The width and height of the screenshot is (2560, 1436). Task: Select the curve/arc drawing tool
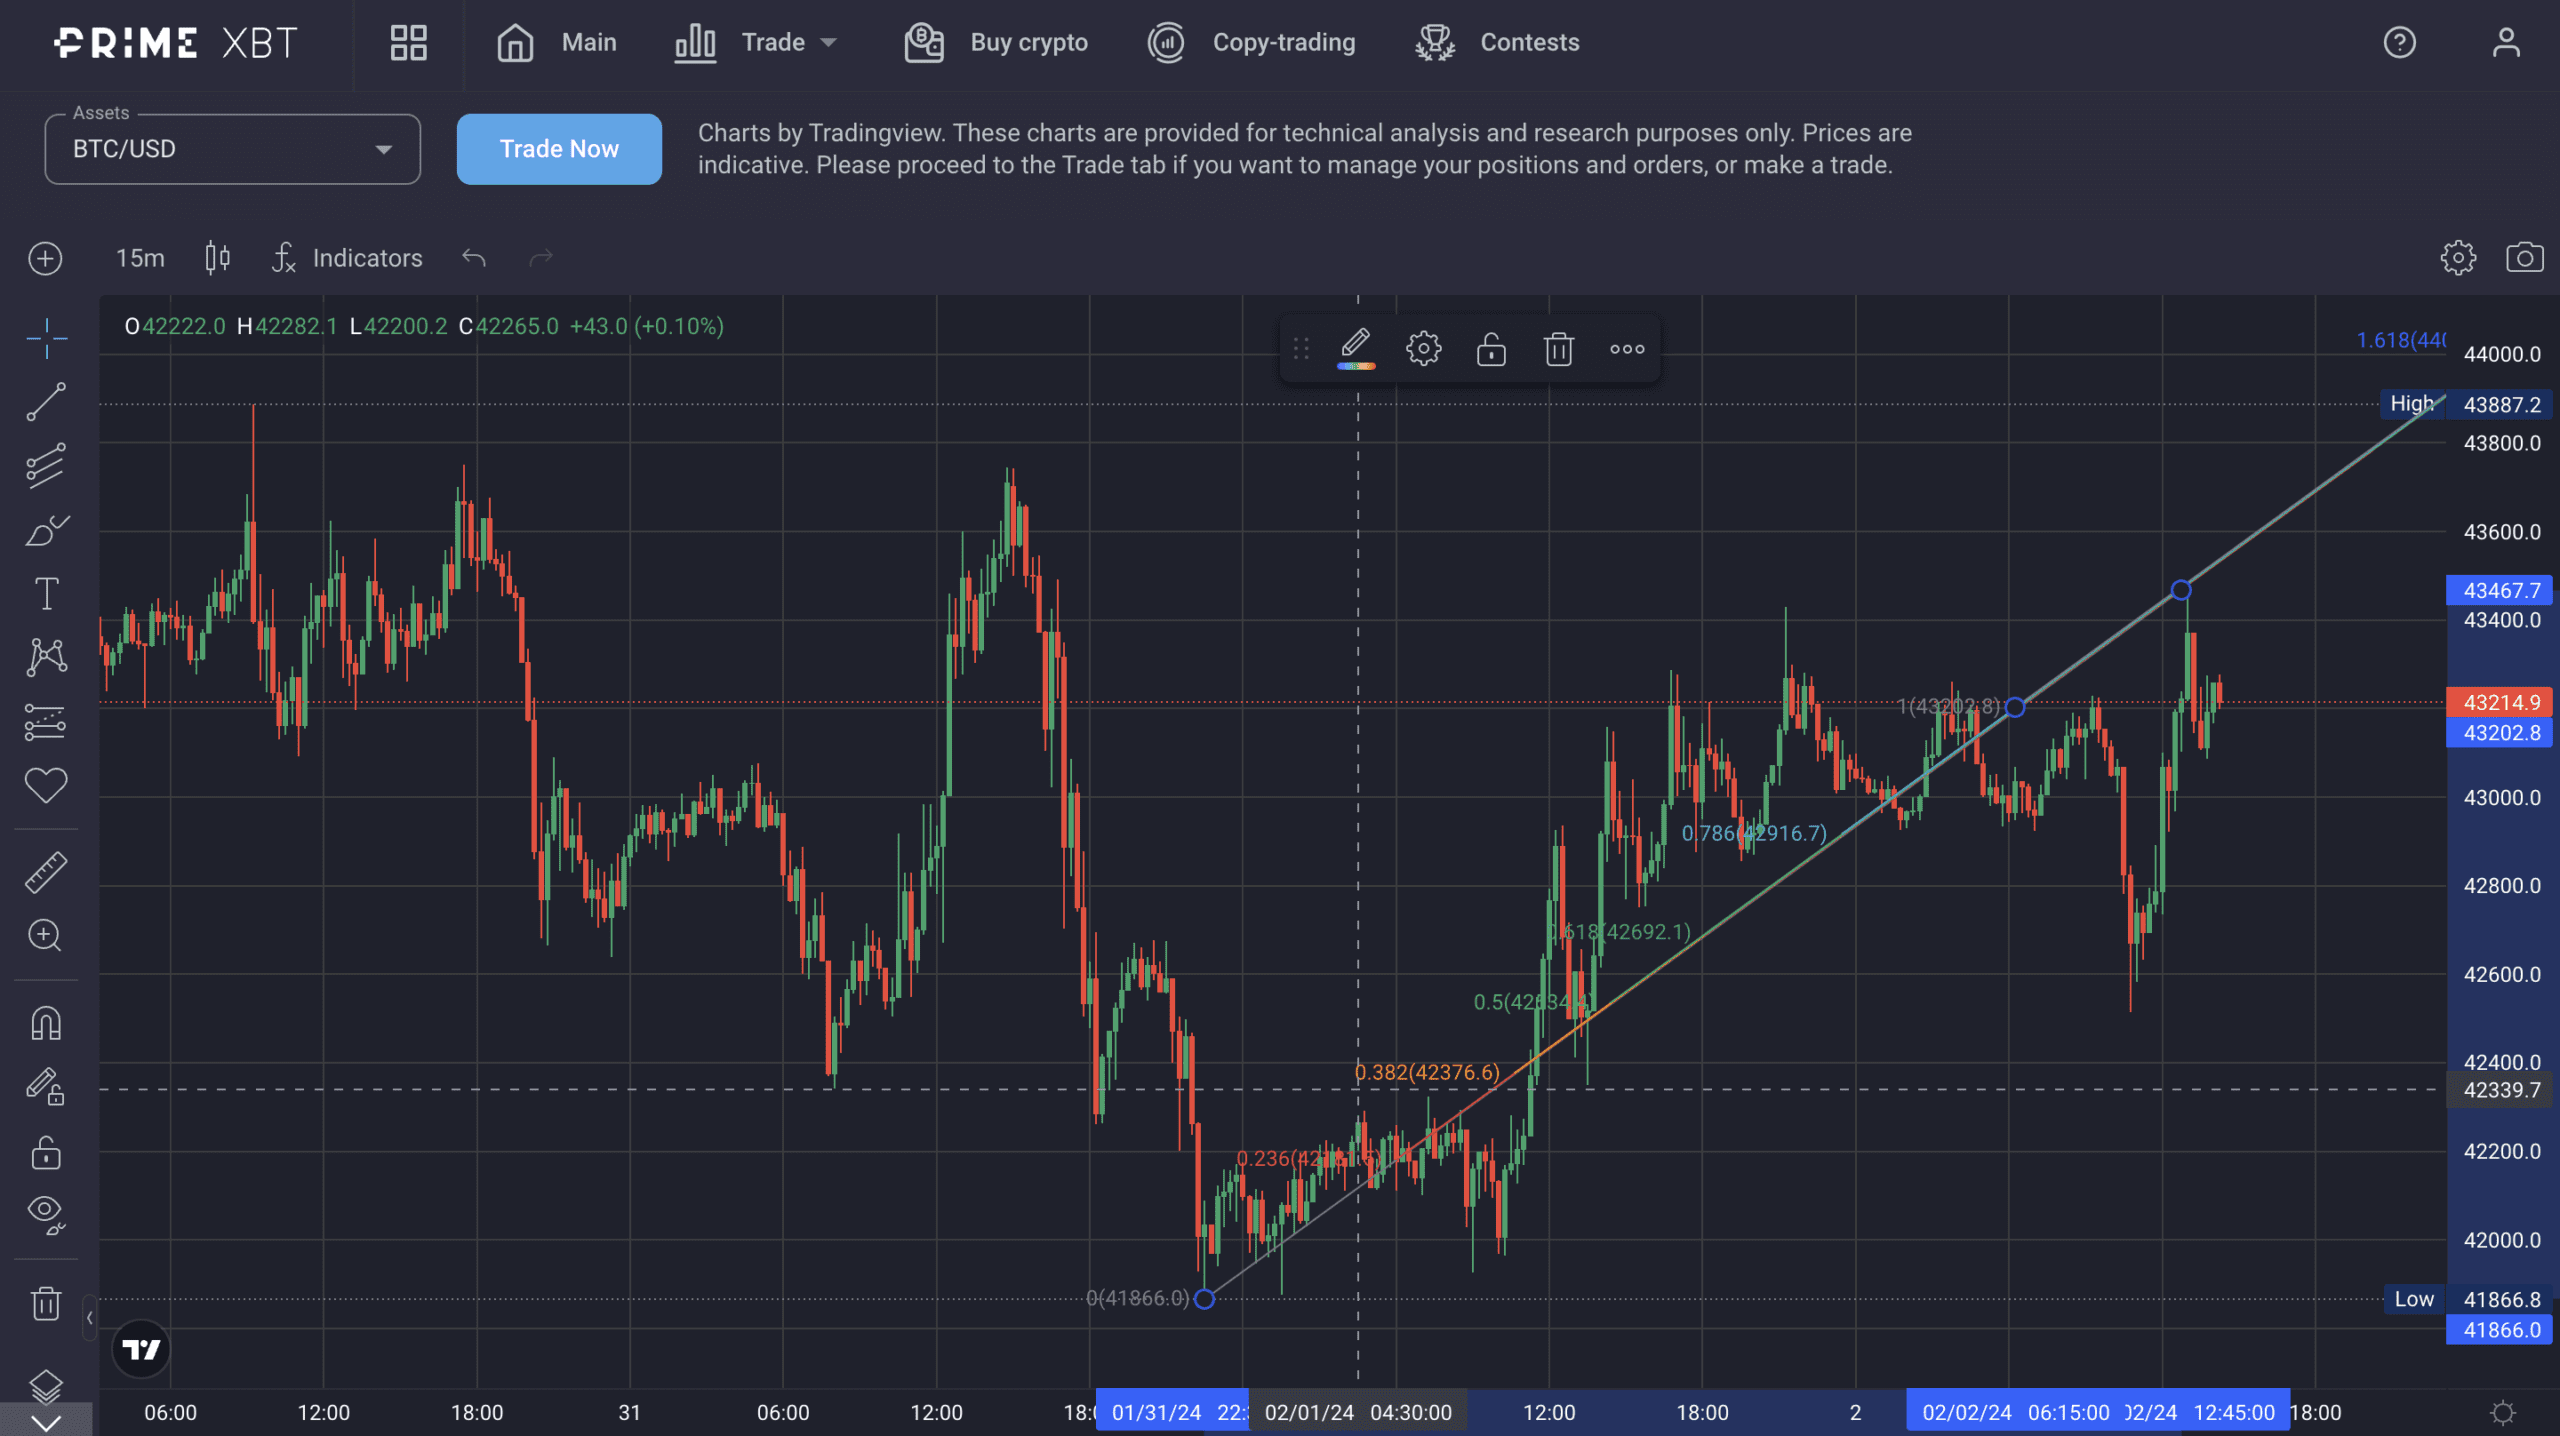[x=47, y=531]
